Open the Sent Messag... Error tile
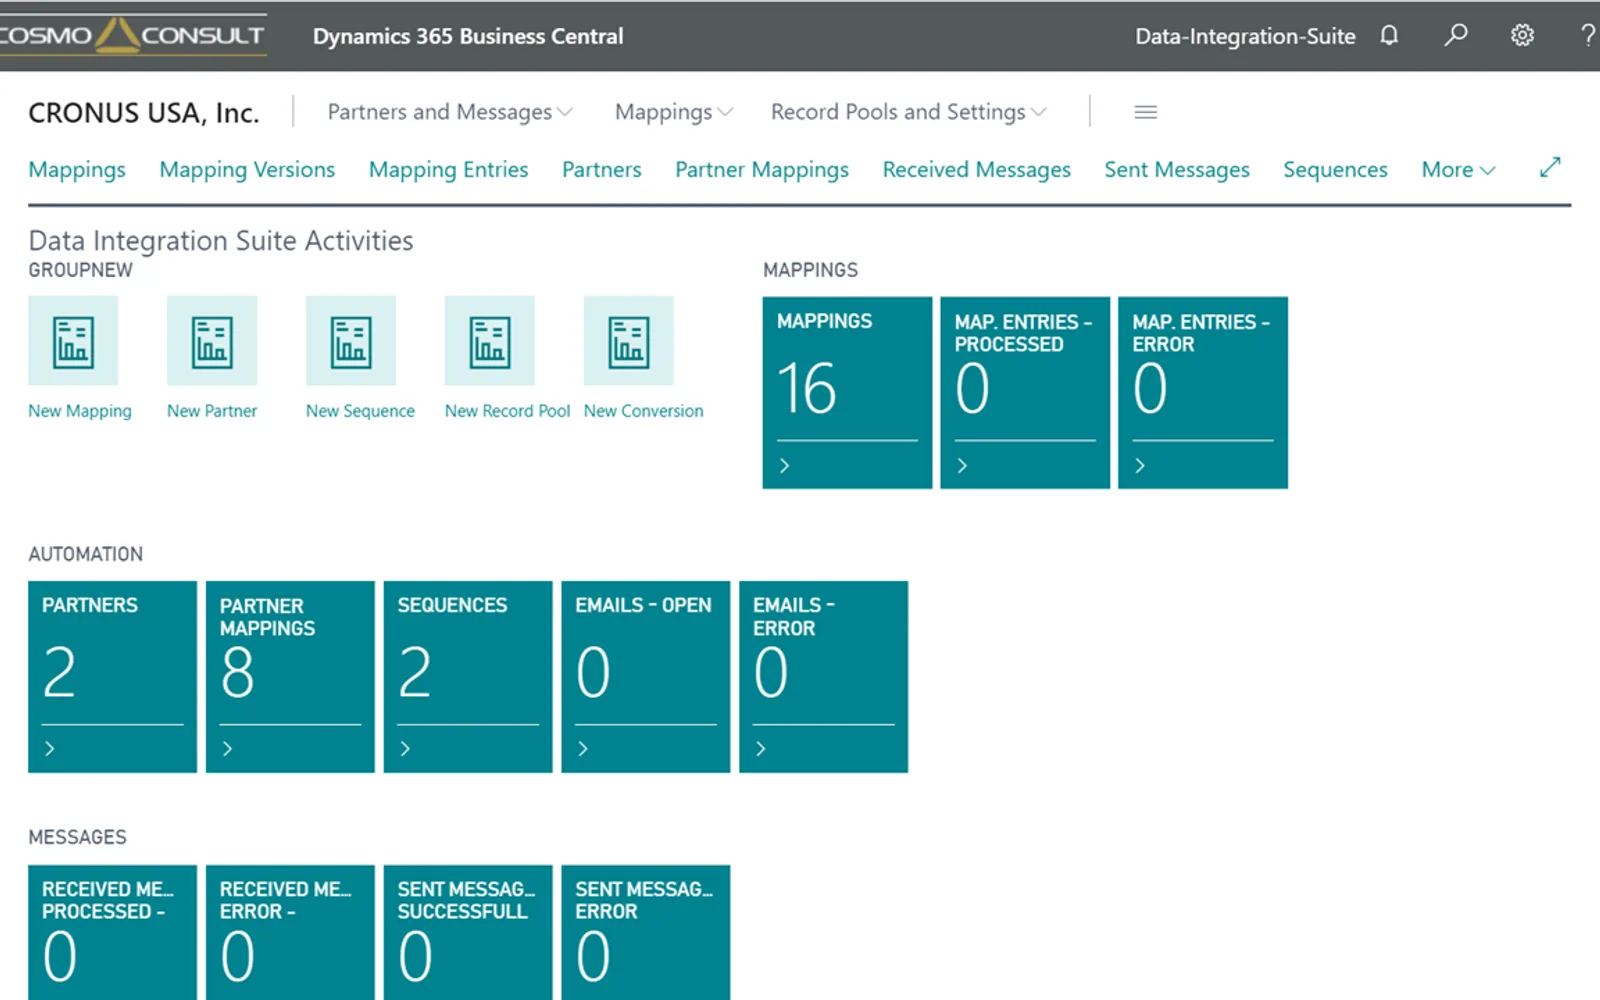The height and width of the screenshot is (1000, 1600). pyautogui.click(x=646, y=932)
